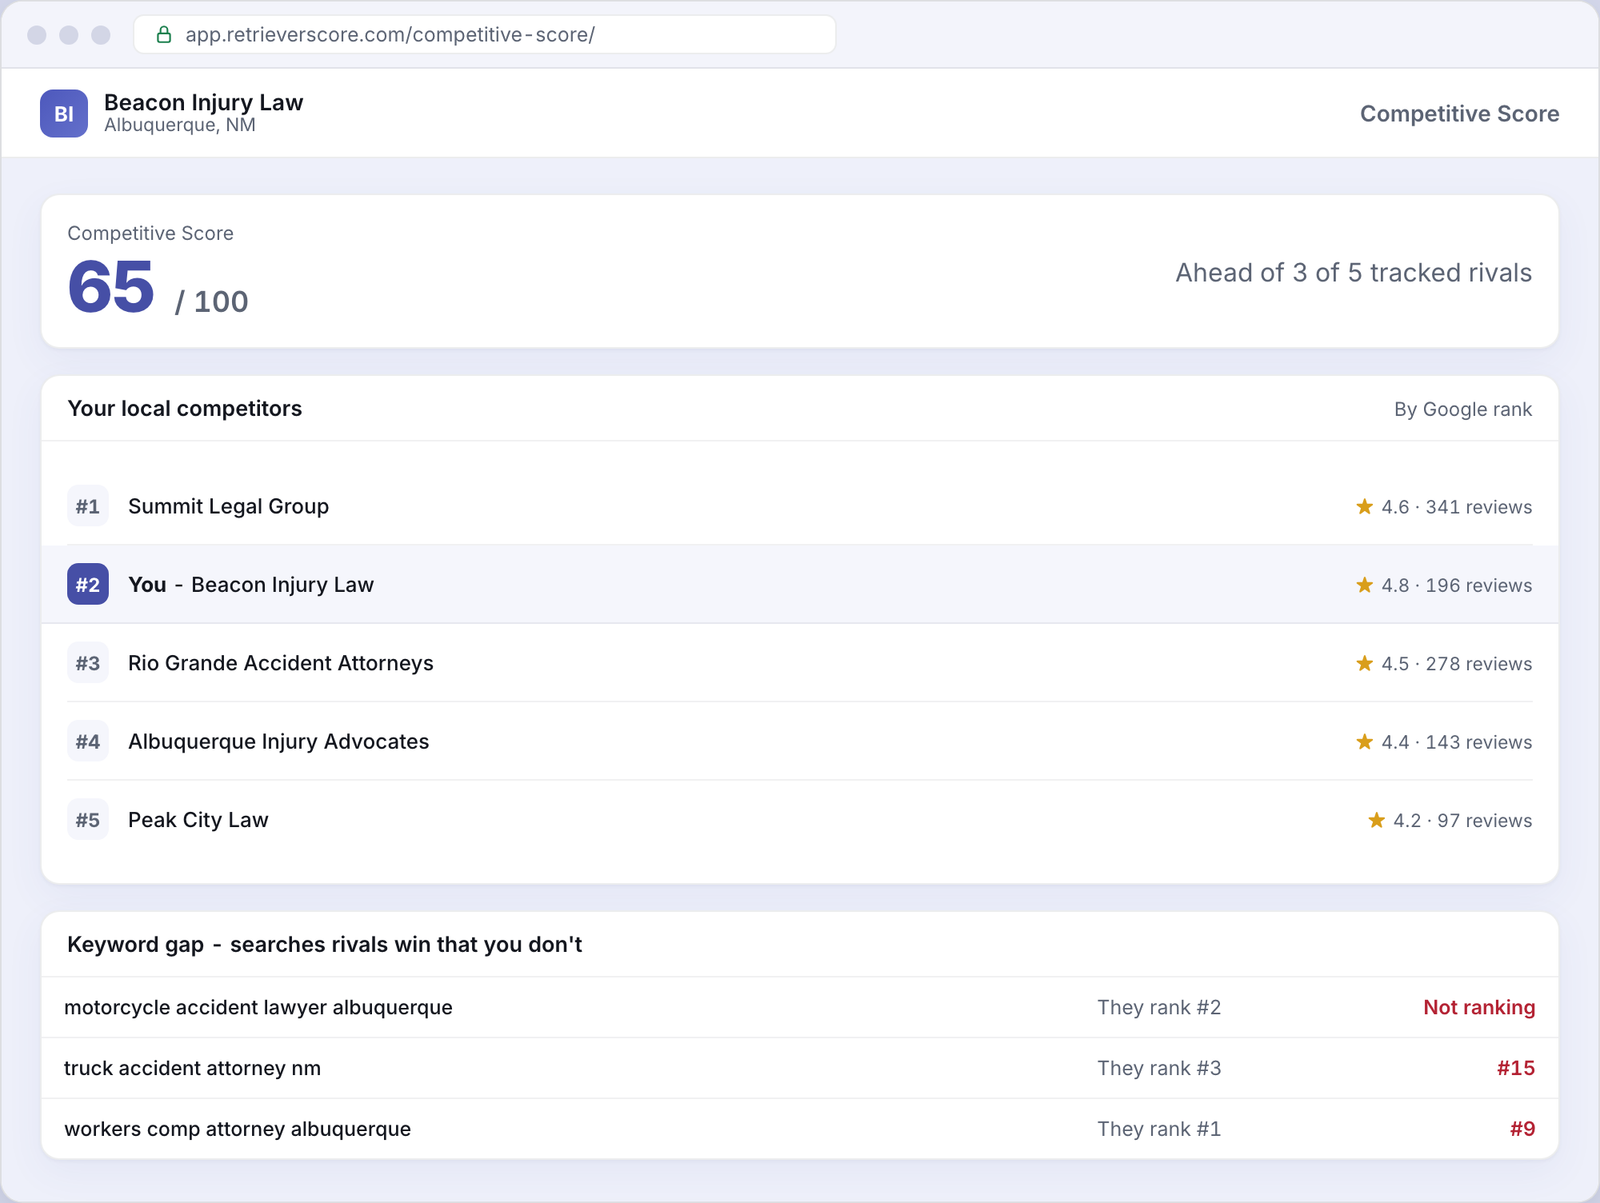1600x1203 pixels.
Task: Open Albuquerque Injury Advocates entry
Action: tap(800, 741)
